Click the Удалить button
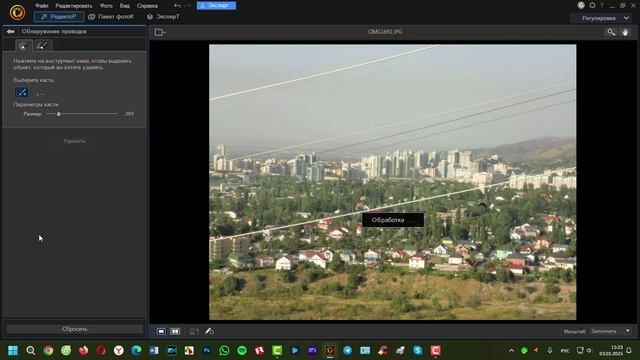640x360 pixels. click(x=74, y=141)
